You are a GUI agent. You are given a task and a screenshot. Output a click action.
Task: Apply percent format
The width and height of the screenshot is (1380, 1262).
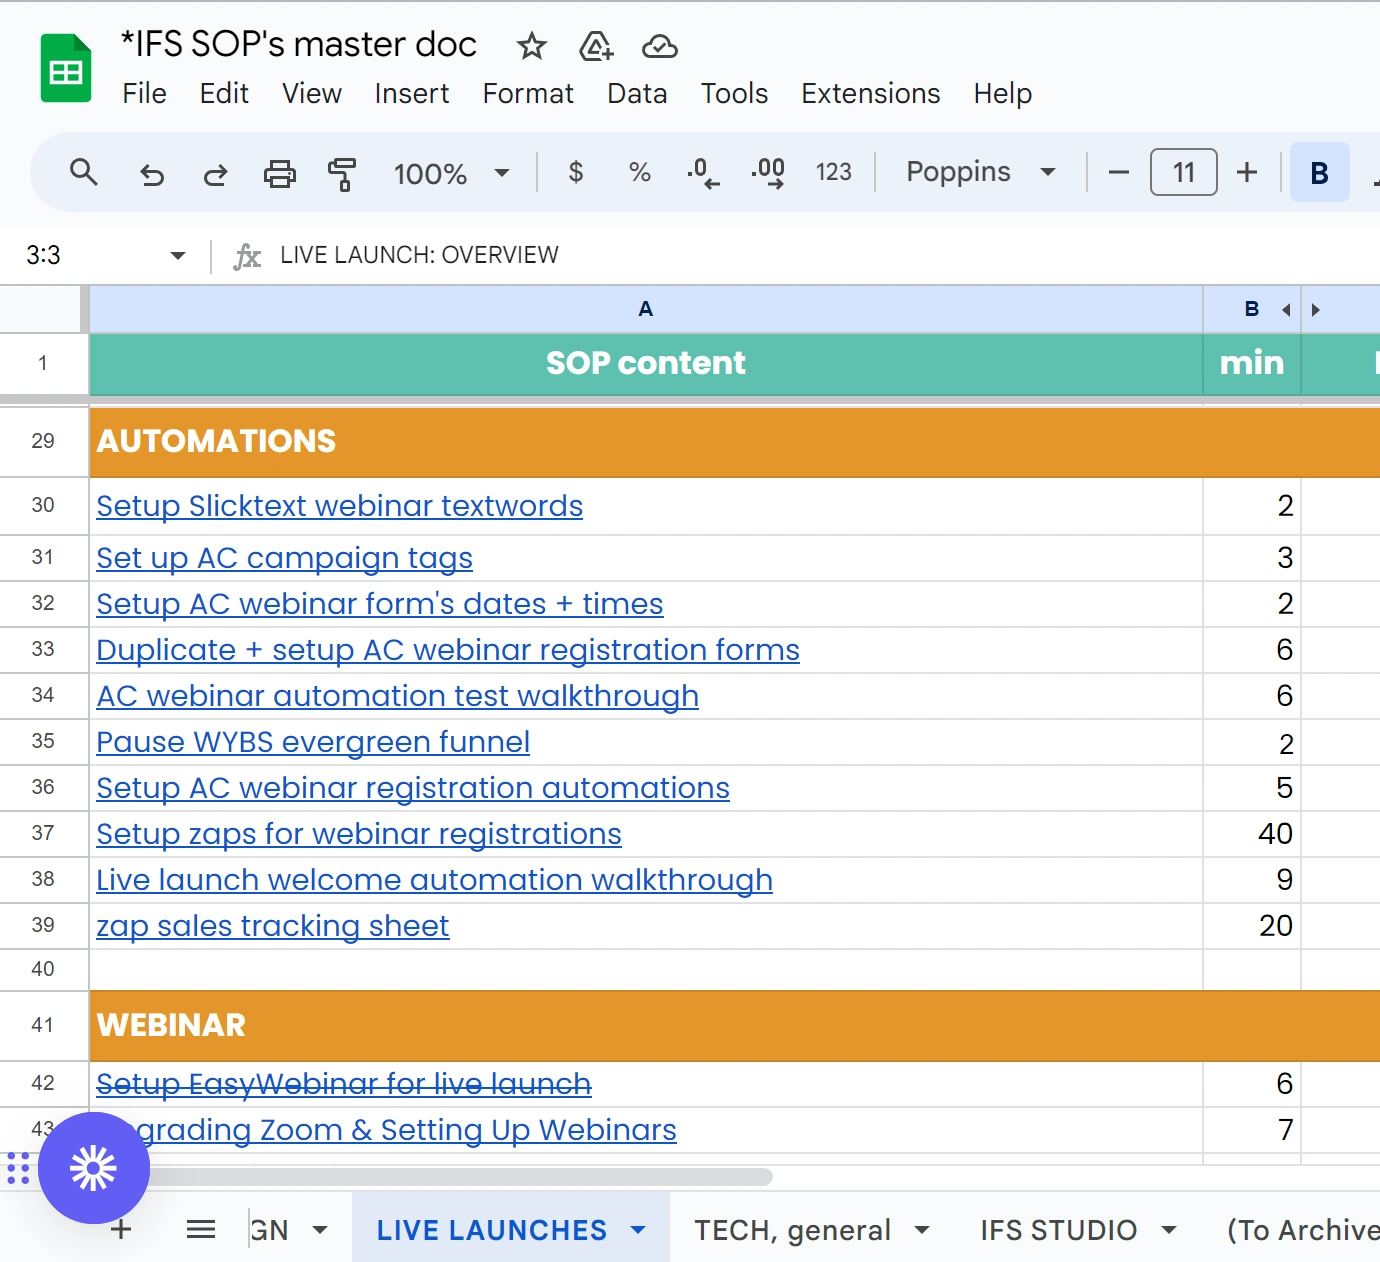pyautogui.click(x=640, y=173)
